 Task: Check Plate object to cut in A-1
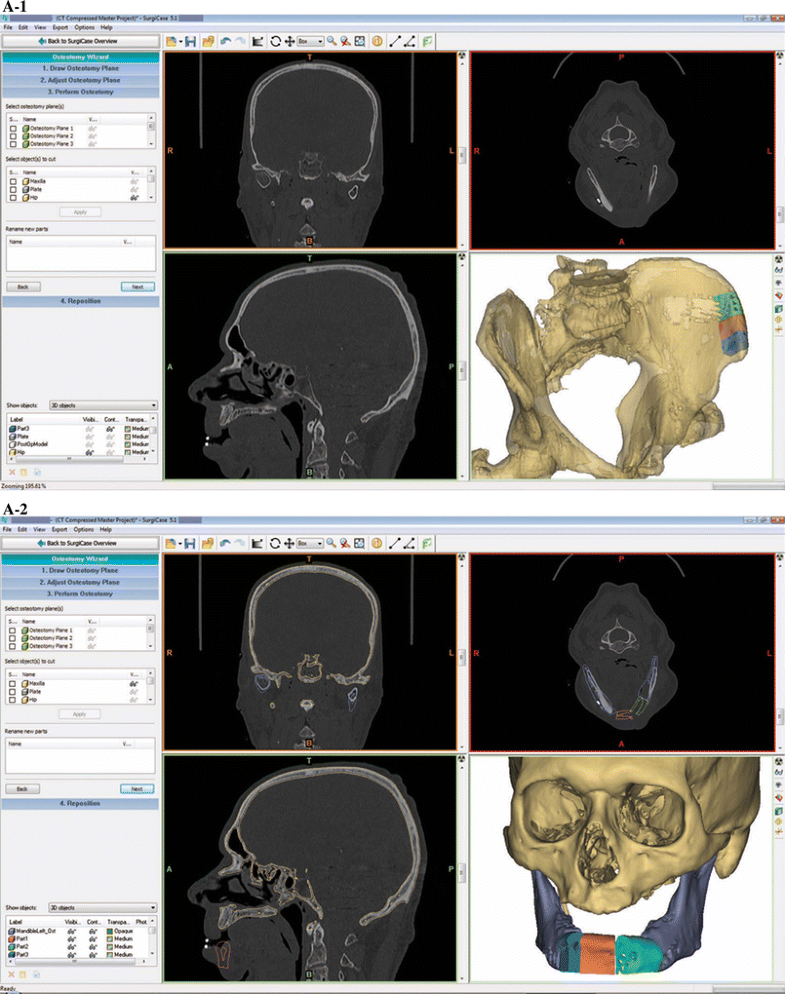point(13,190)
